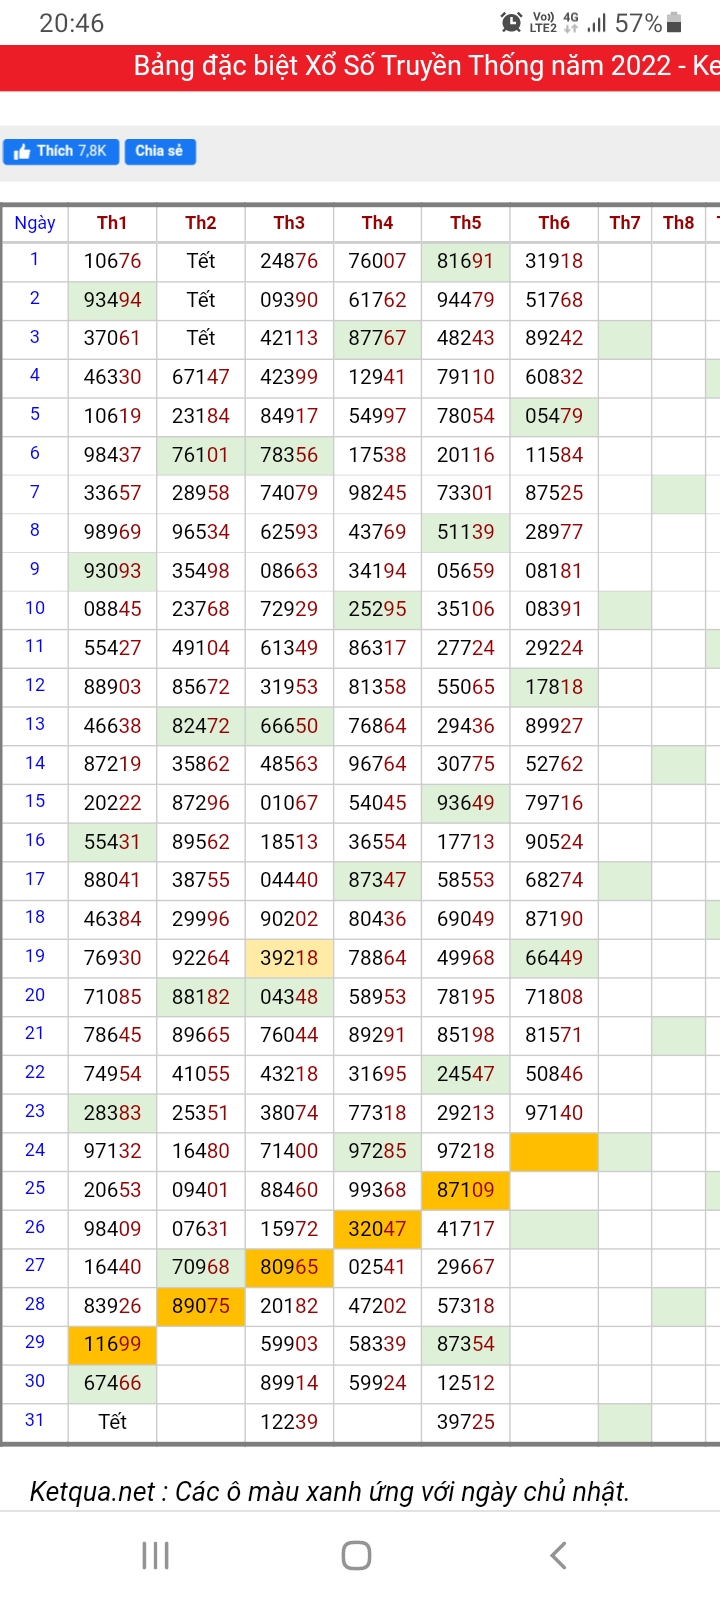This screenshot has width=720, height=1600.
Task: Tap orange highlighted number 87109
Action: pos(466,1190)
